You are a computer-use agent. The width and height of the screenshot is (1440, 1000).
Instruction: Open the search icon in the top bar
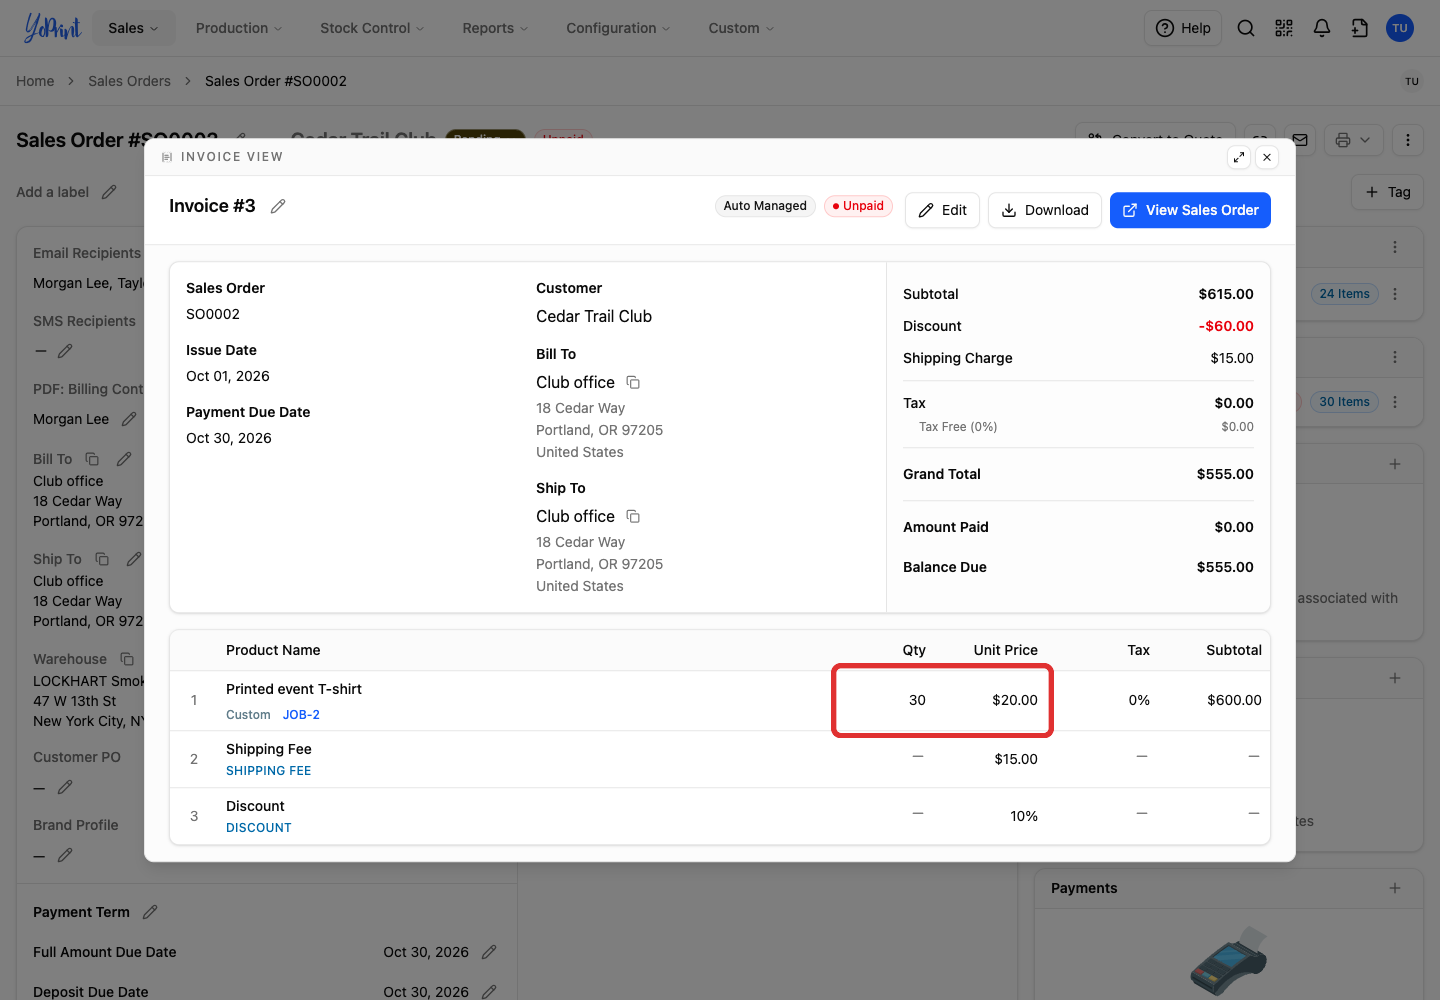1246,28
